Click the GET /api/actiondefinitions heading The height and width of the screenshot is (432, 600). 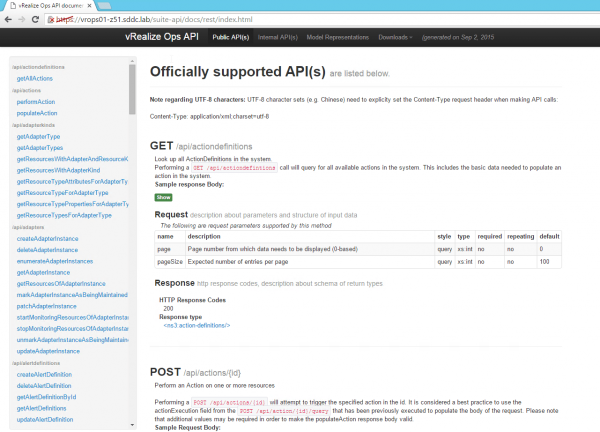[201, 146]
